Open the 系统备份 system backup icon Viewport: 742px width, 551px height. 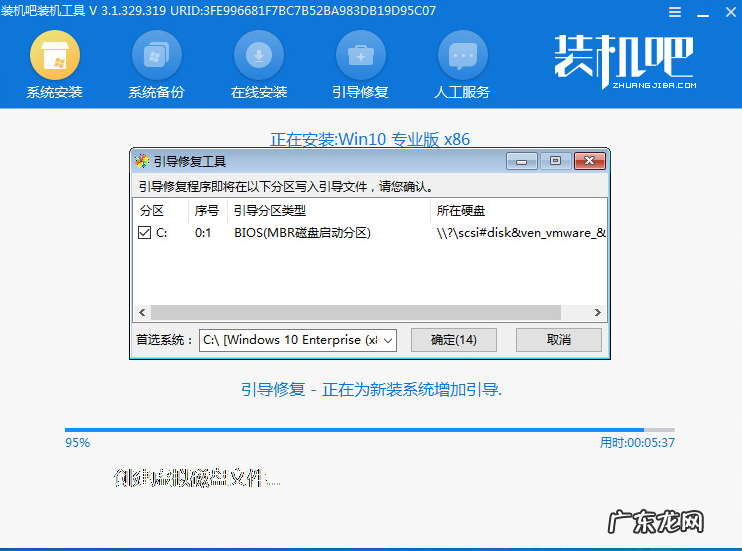(156, 55)
